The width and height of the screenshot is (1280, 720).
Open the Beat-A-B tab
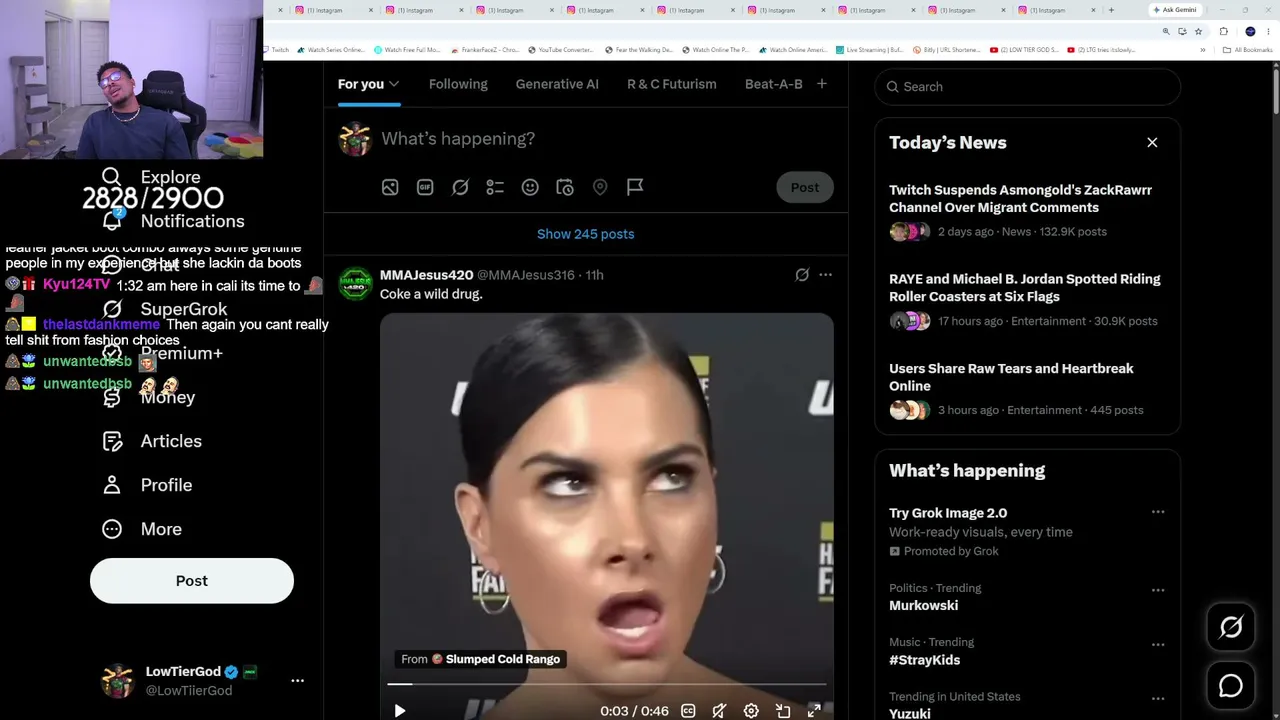tap(774, 84)
